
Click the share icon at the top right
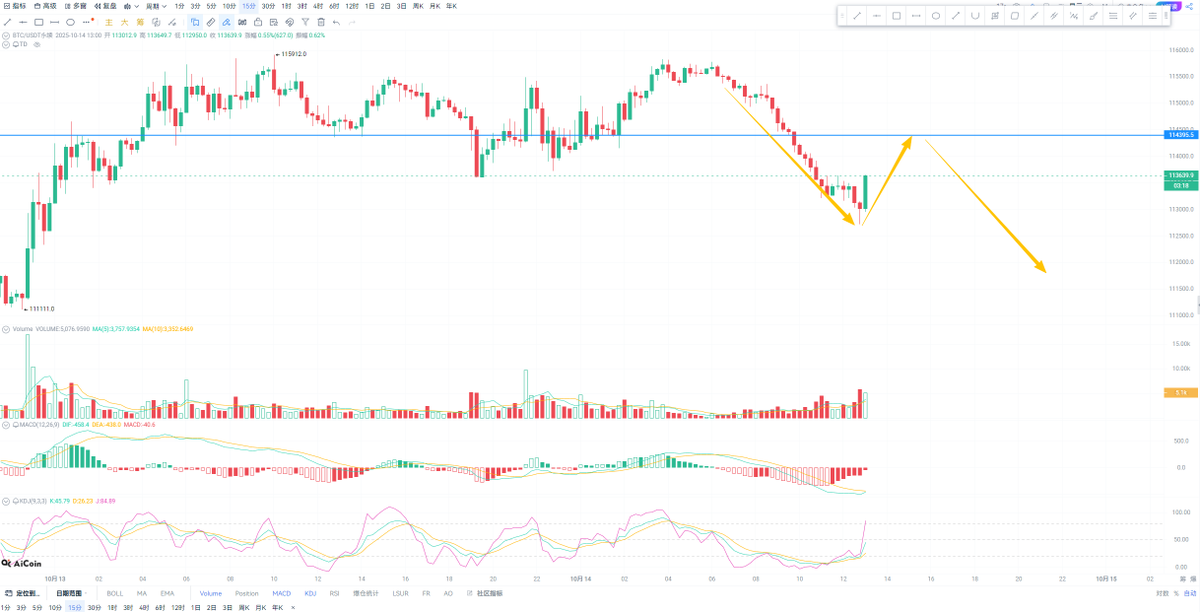[1188, 6]
